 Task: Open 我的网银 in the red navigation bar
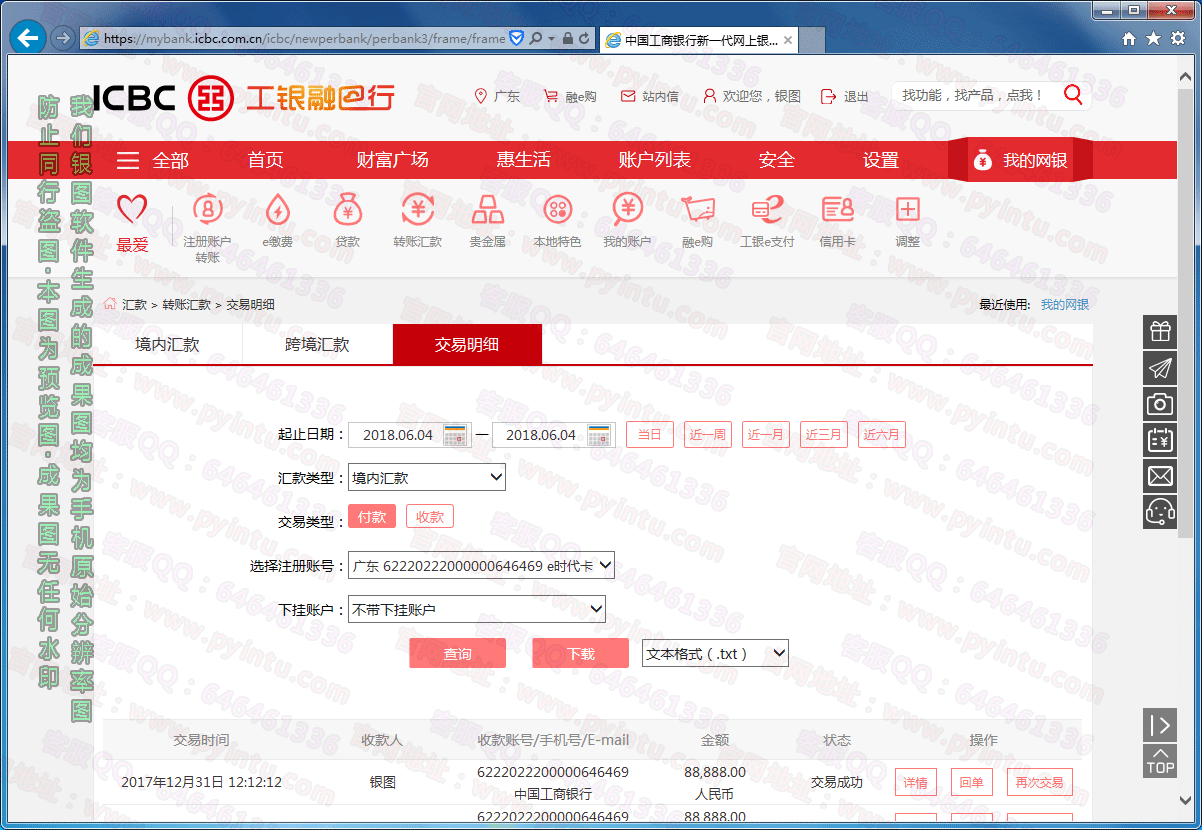(1019, 160)
